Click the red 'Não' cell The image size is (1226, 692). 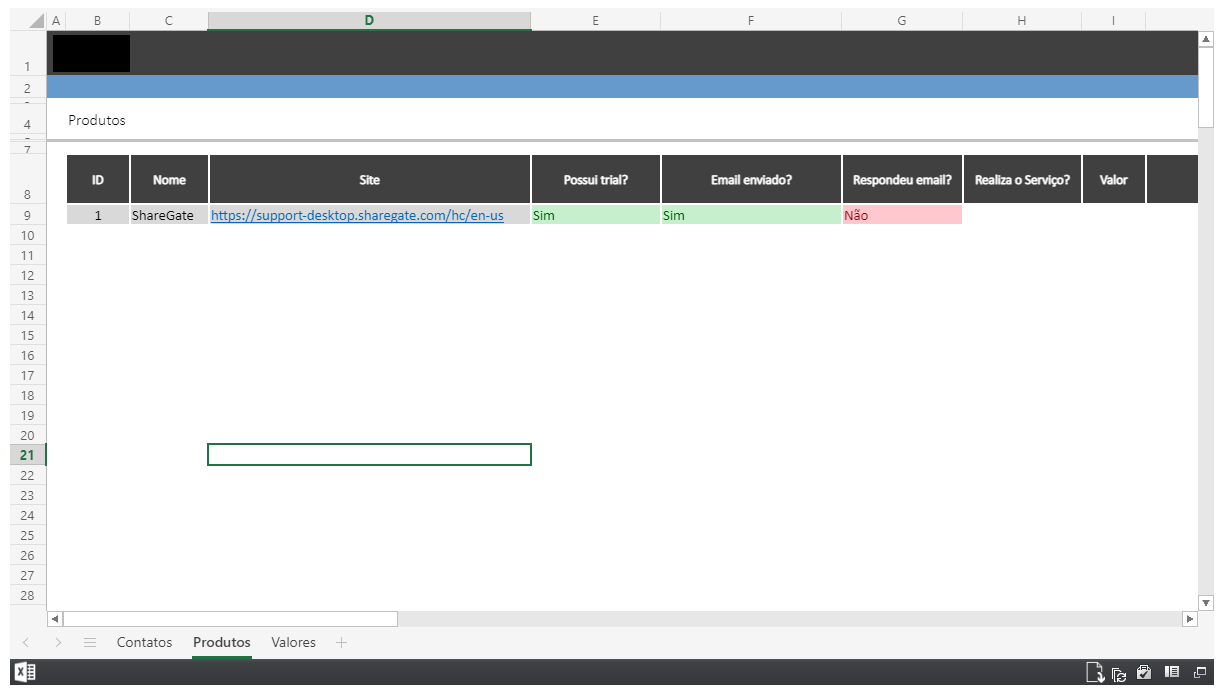[x=902, y=215]
